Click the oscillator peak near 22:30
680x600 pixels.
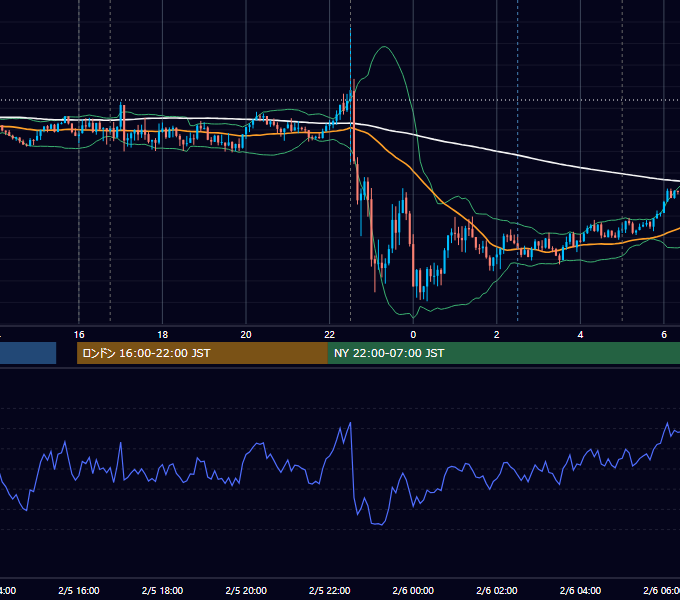click(350, 423)
